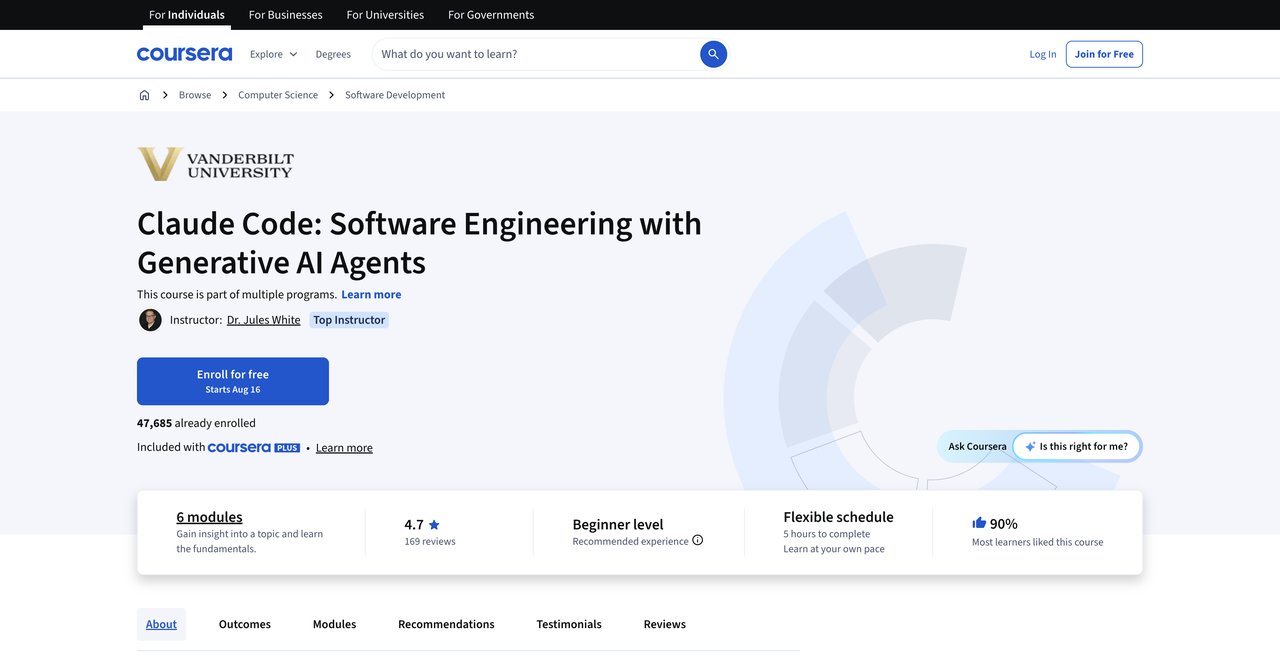Click the thumbs-up icon beside 90%
1280x670 pixels.
[979, 523]
